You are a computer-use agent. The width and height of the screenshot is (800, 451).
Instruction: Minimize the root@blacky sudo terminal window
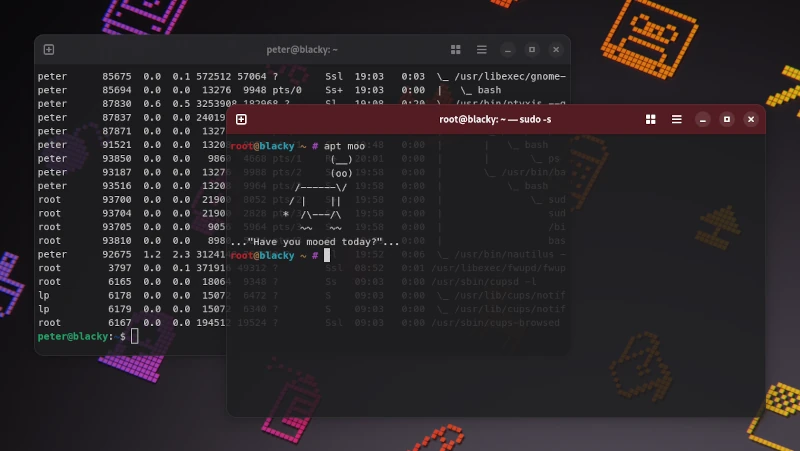[x=703, y=119]
